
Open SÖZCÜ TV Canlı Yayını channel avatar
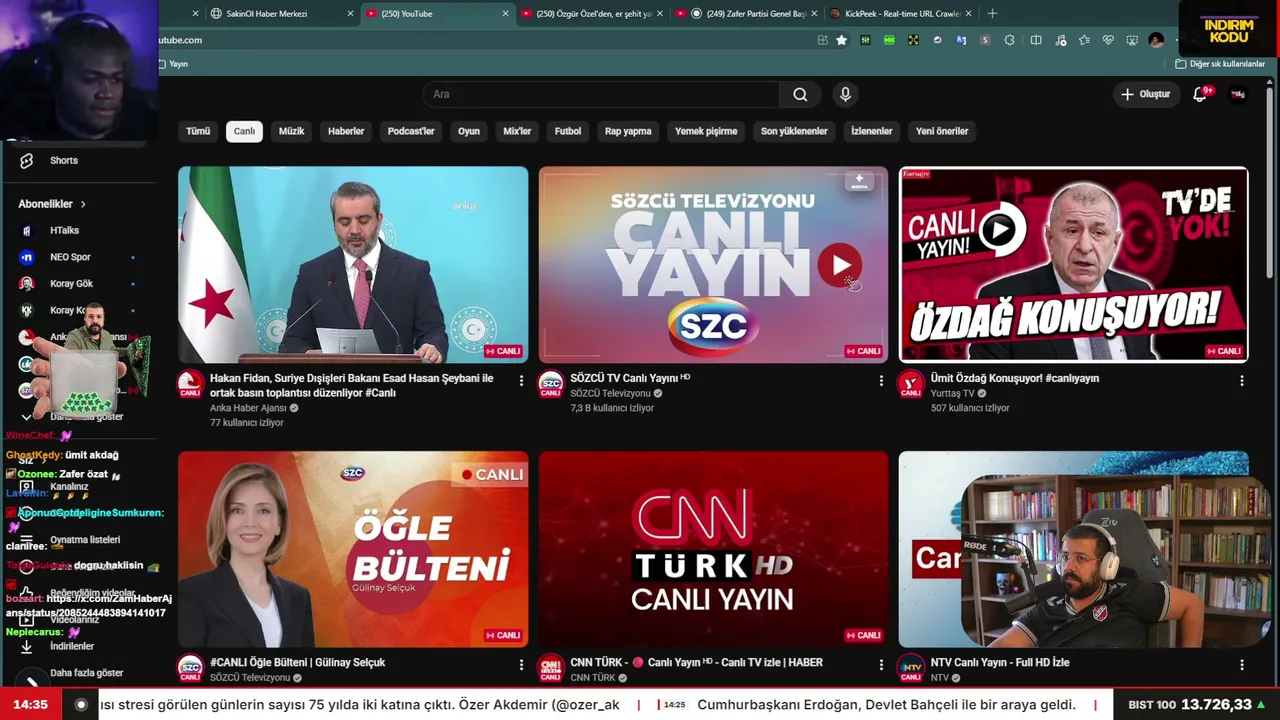pyautogui.click(x=551, y=384)
